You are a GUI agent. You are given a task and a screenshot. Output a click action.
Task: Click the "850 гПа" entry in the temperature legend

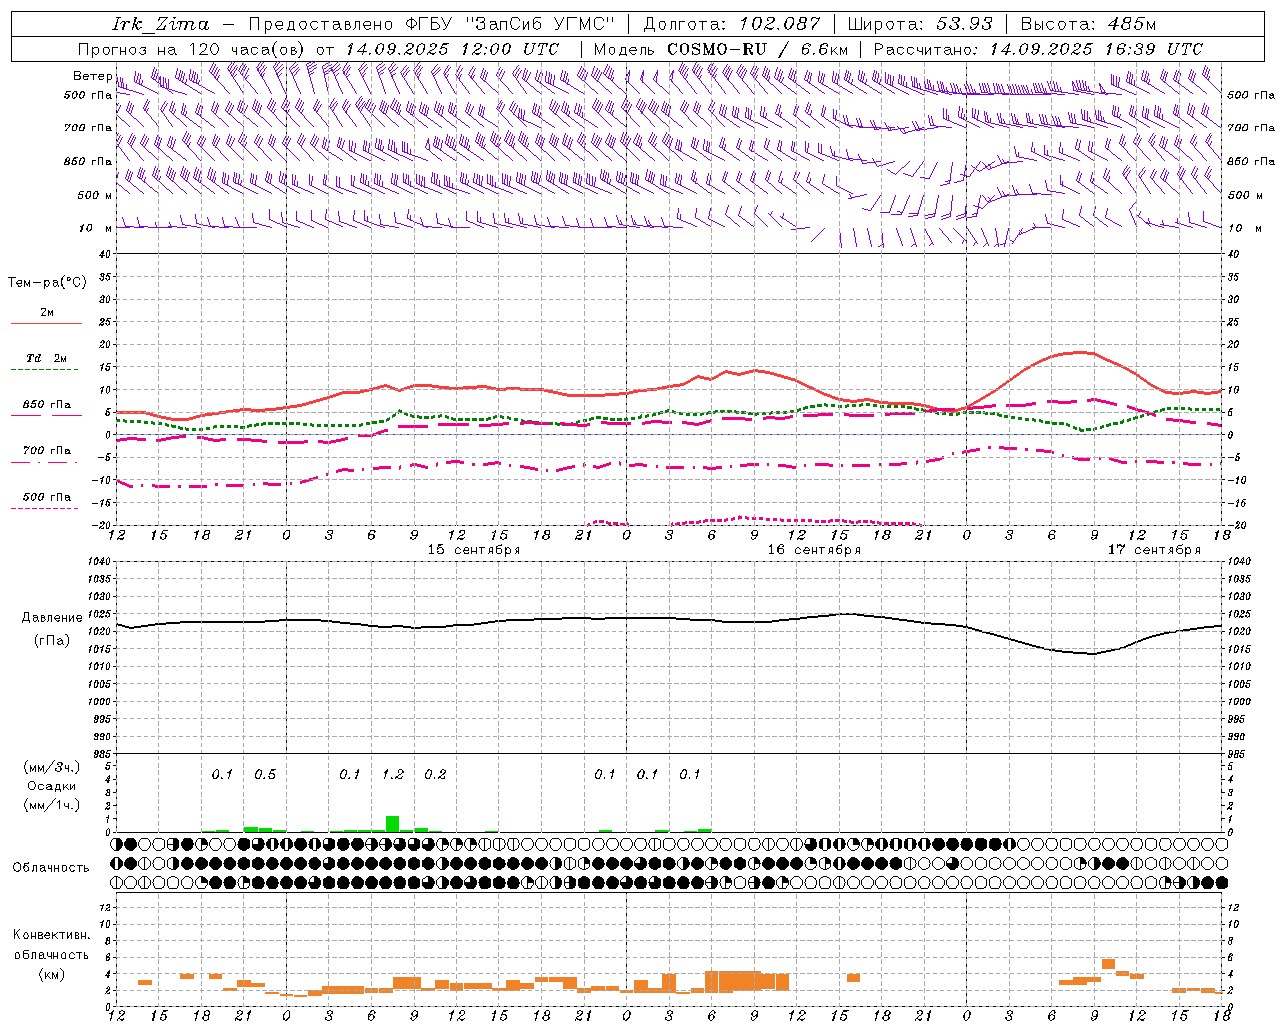point(46,405)
